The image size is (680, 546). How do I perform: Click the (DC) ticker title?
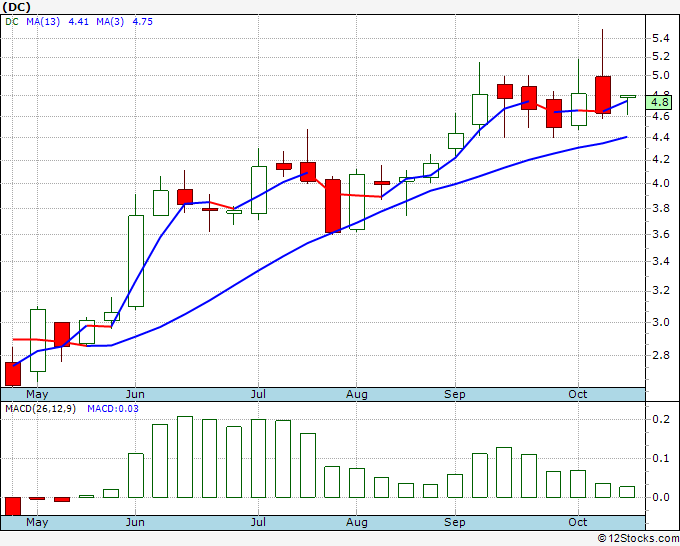point(16,7)
